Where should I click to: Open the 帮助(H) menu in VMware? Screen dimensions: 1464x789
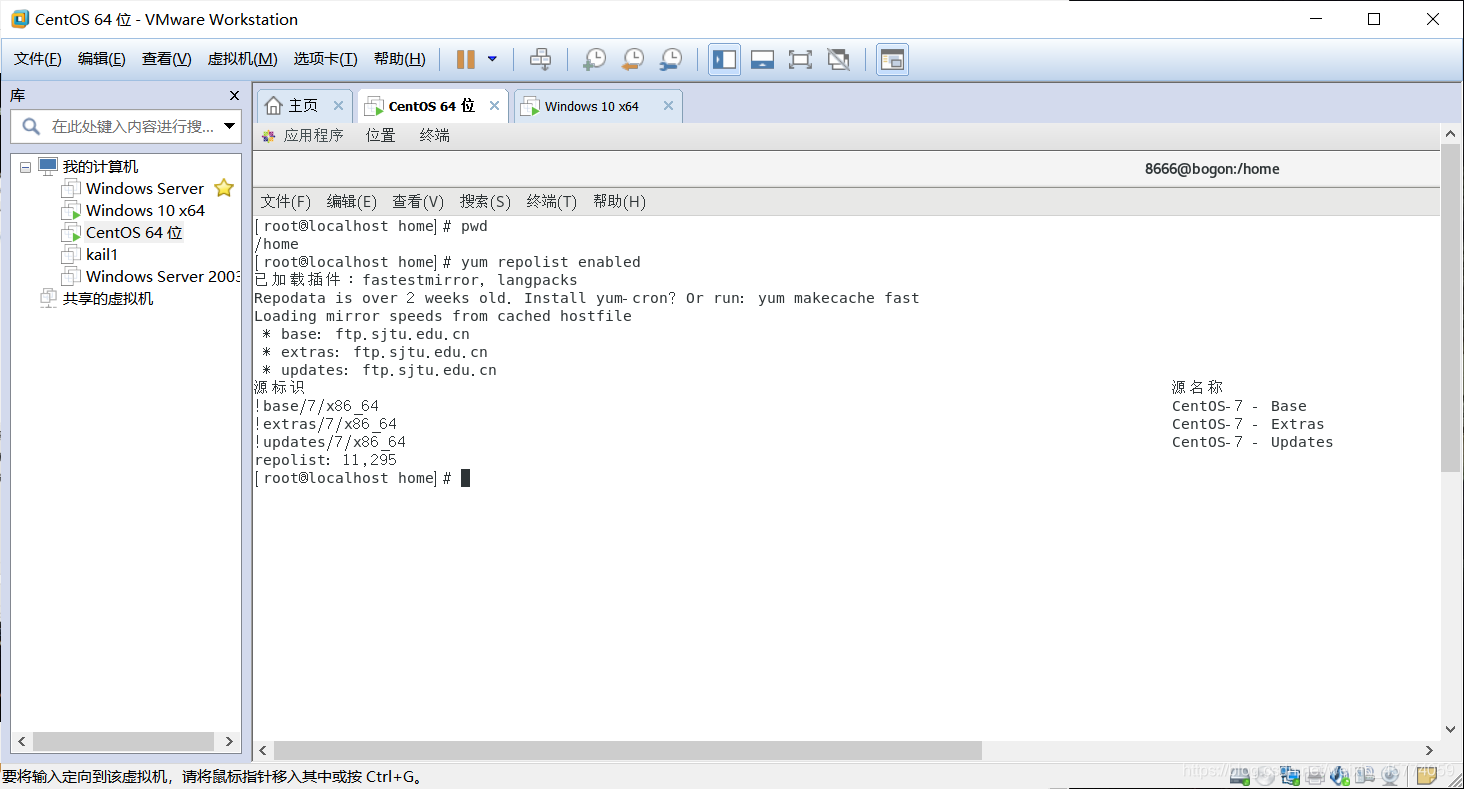(x=399, y=59)
